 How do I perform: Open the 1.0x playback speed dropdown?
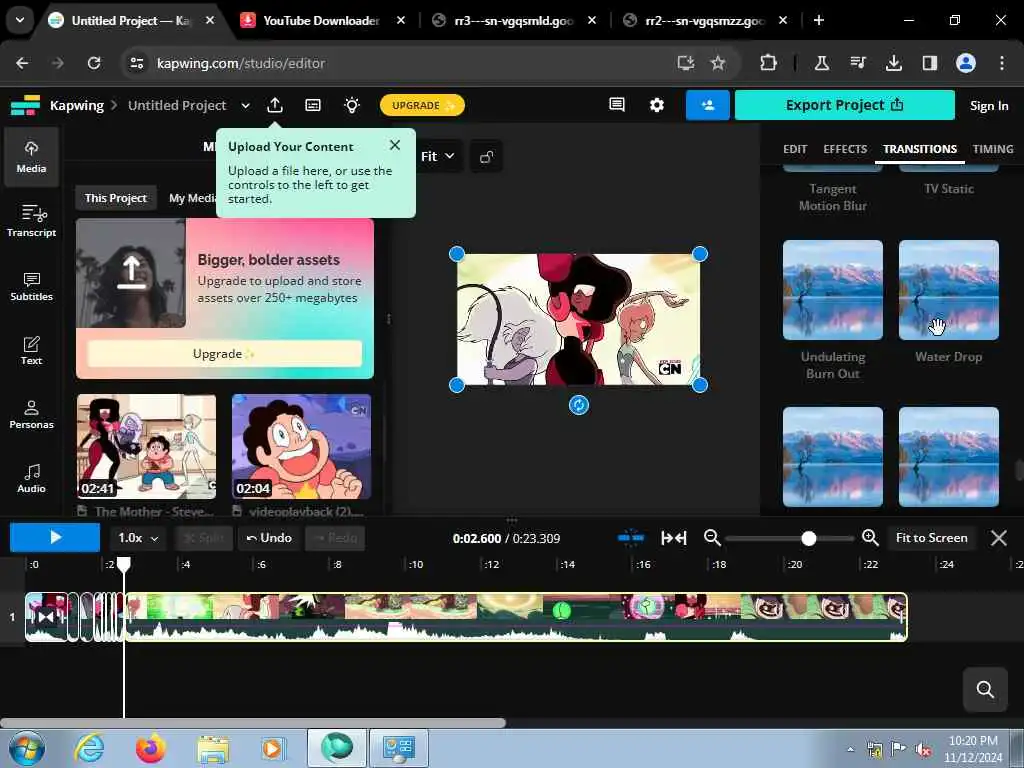pyautogui.click(x=138, y=538)
